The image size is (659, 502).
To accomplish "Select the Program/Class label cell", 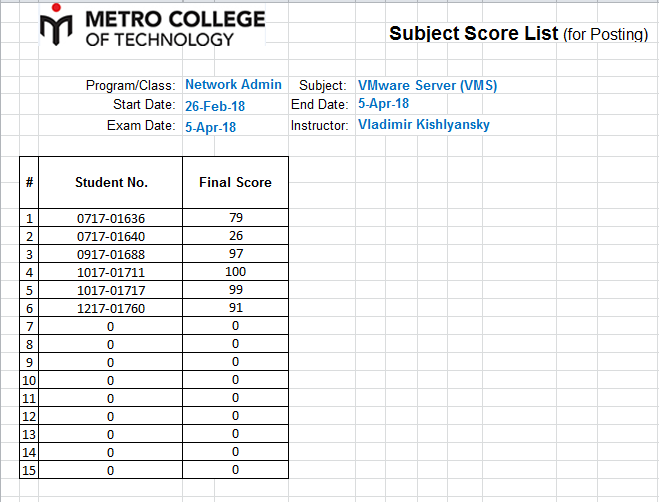I will (x=131, y=85).
